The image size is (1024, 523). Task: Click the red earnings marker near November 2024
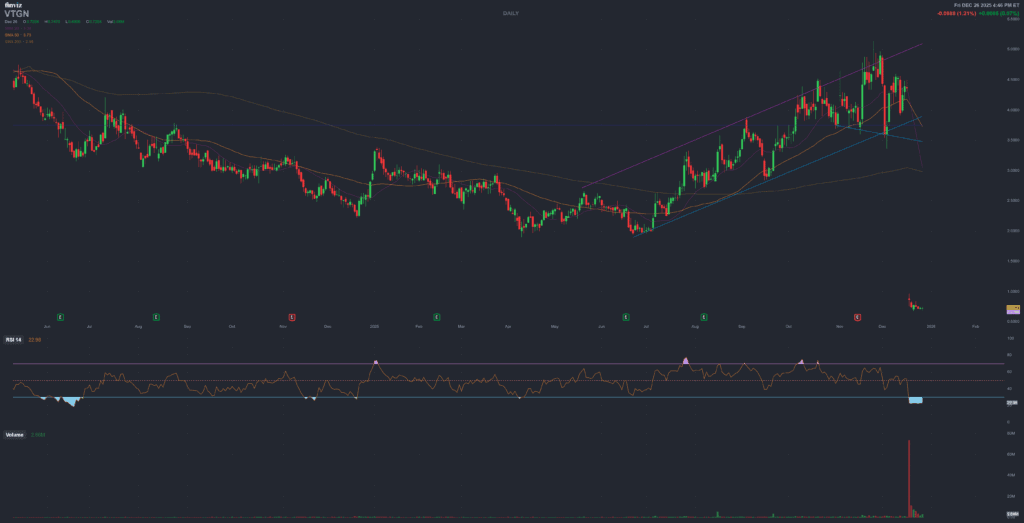point(292,316)
